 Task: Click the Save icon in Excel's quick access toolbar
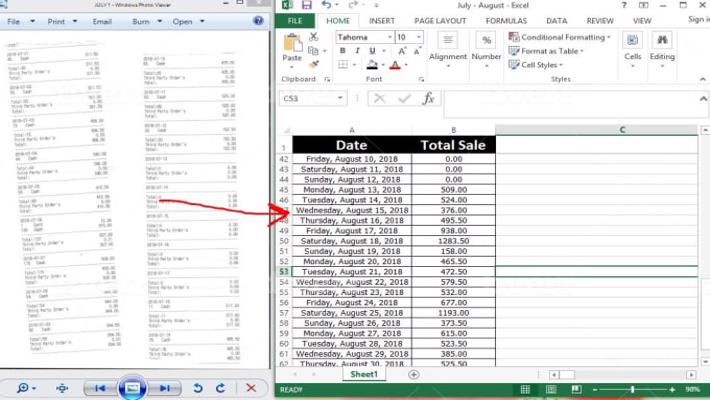tap(306, 6)
